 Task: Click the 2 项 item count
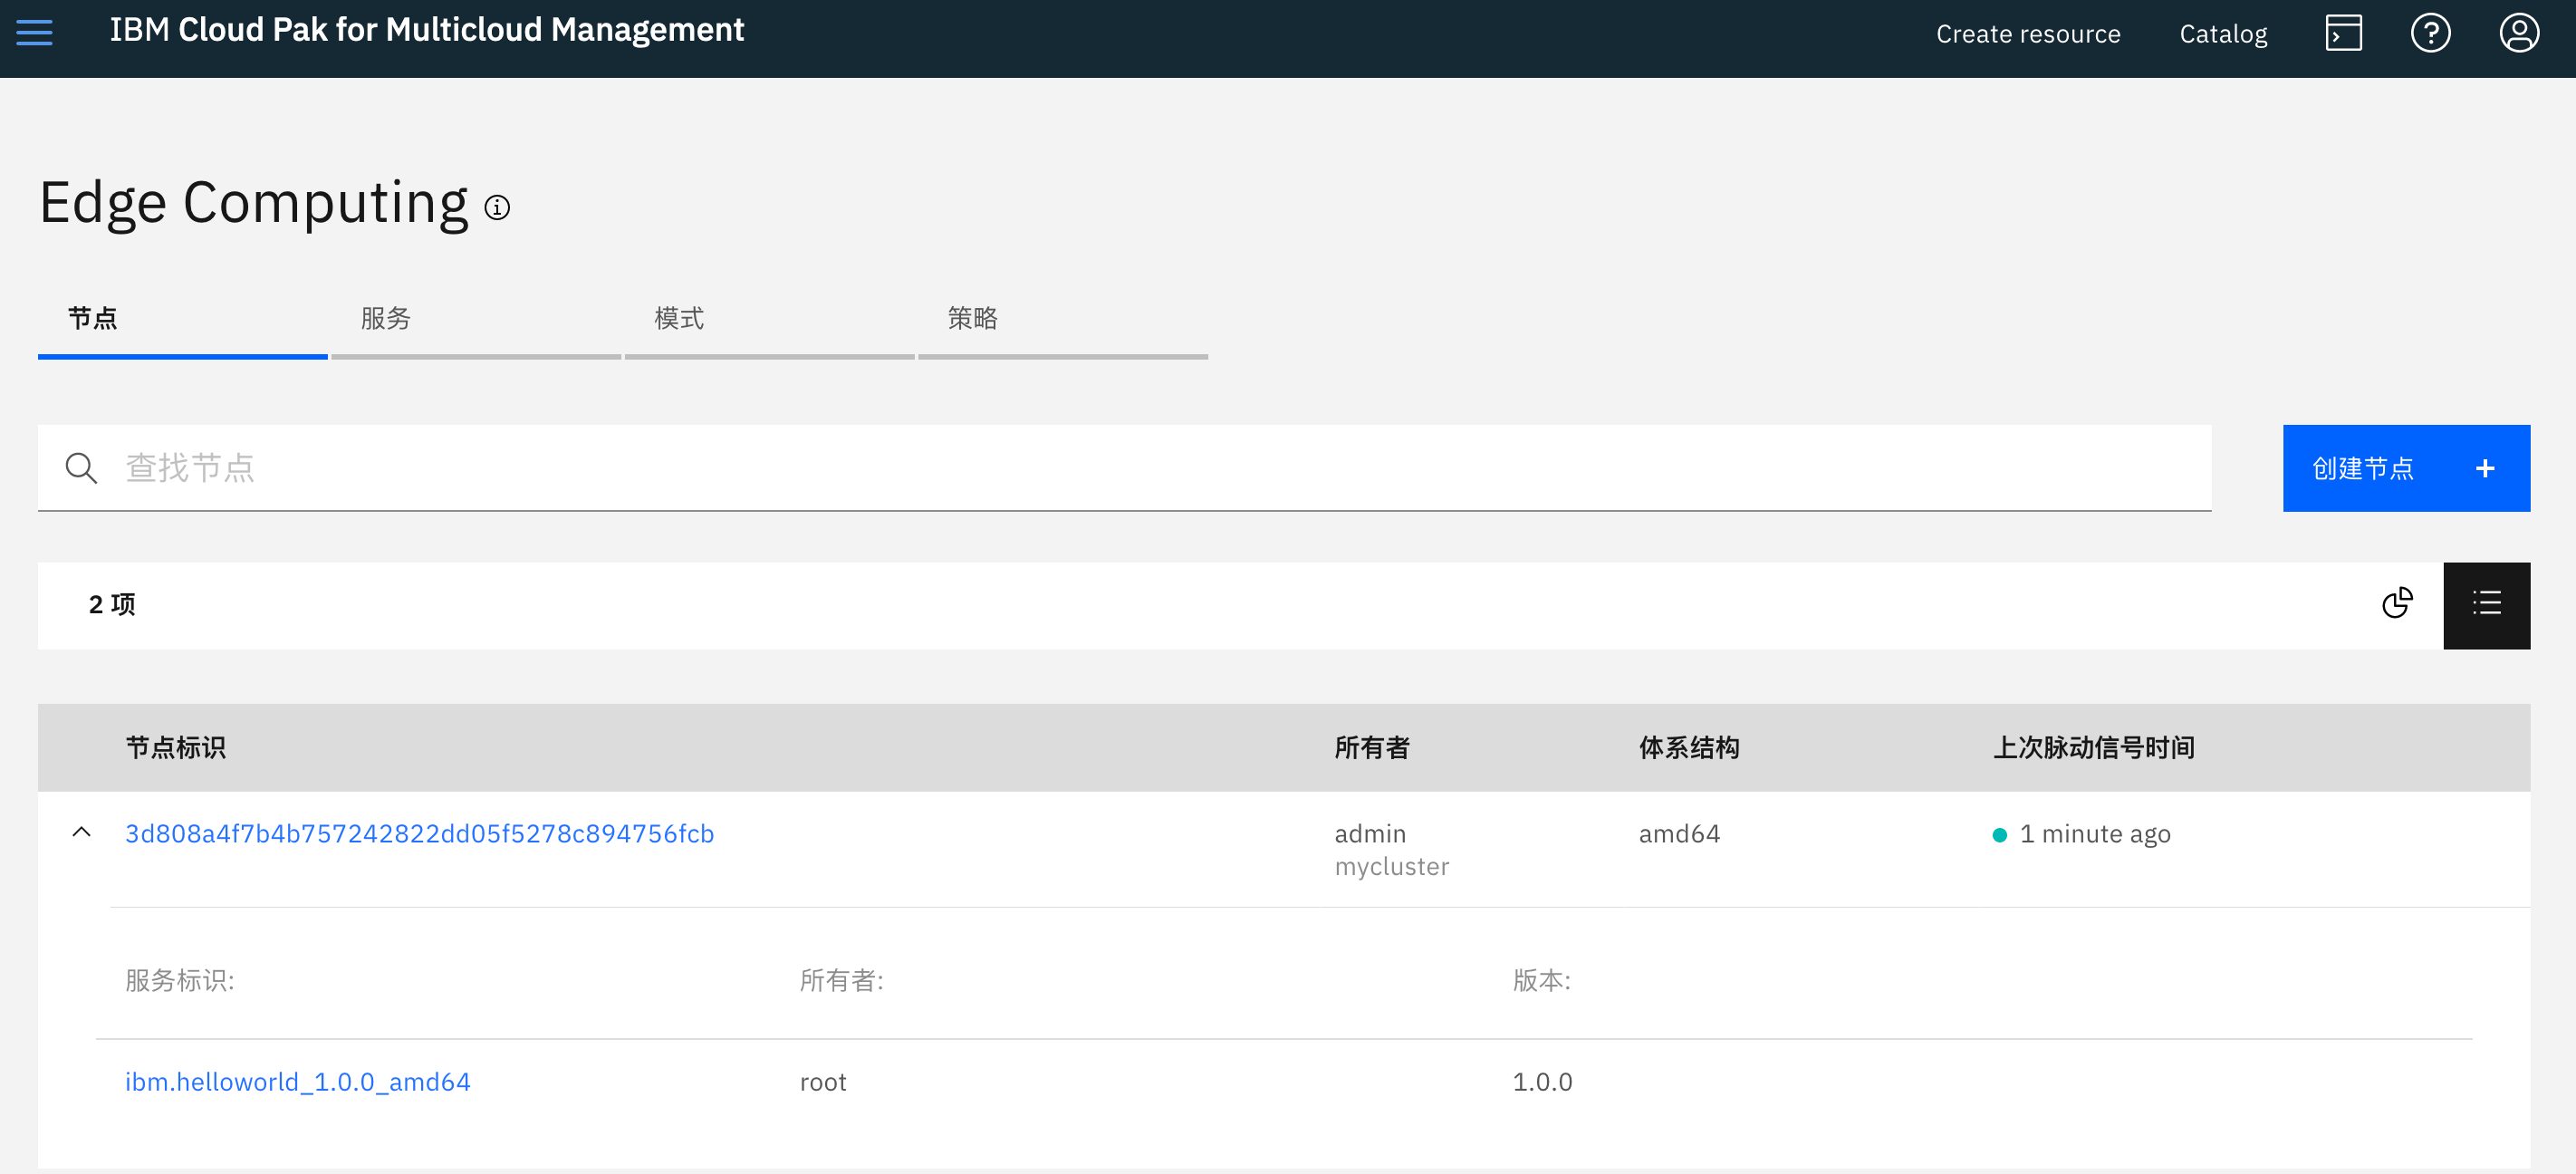click(x=112, y=604)
